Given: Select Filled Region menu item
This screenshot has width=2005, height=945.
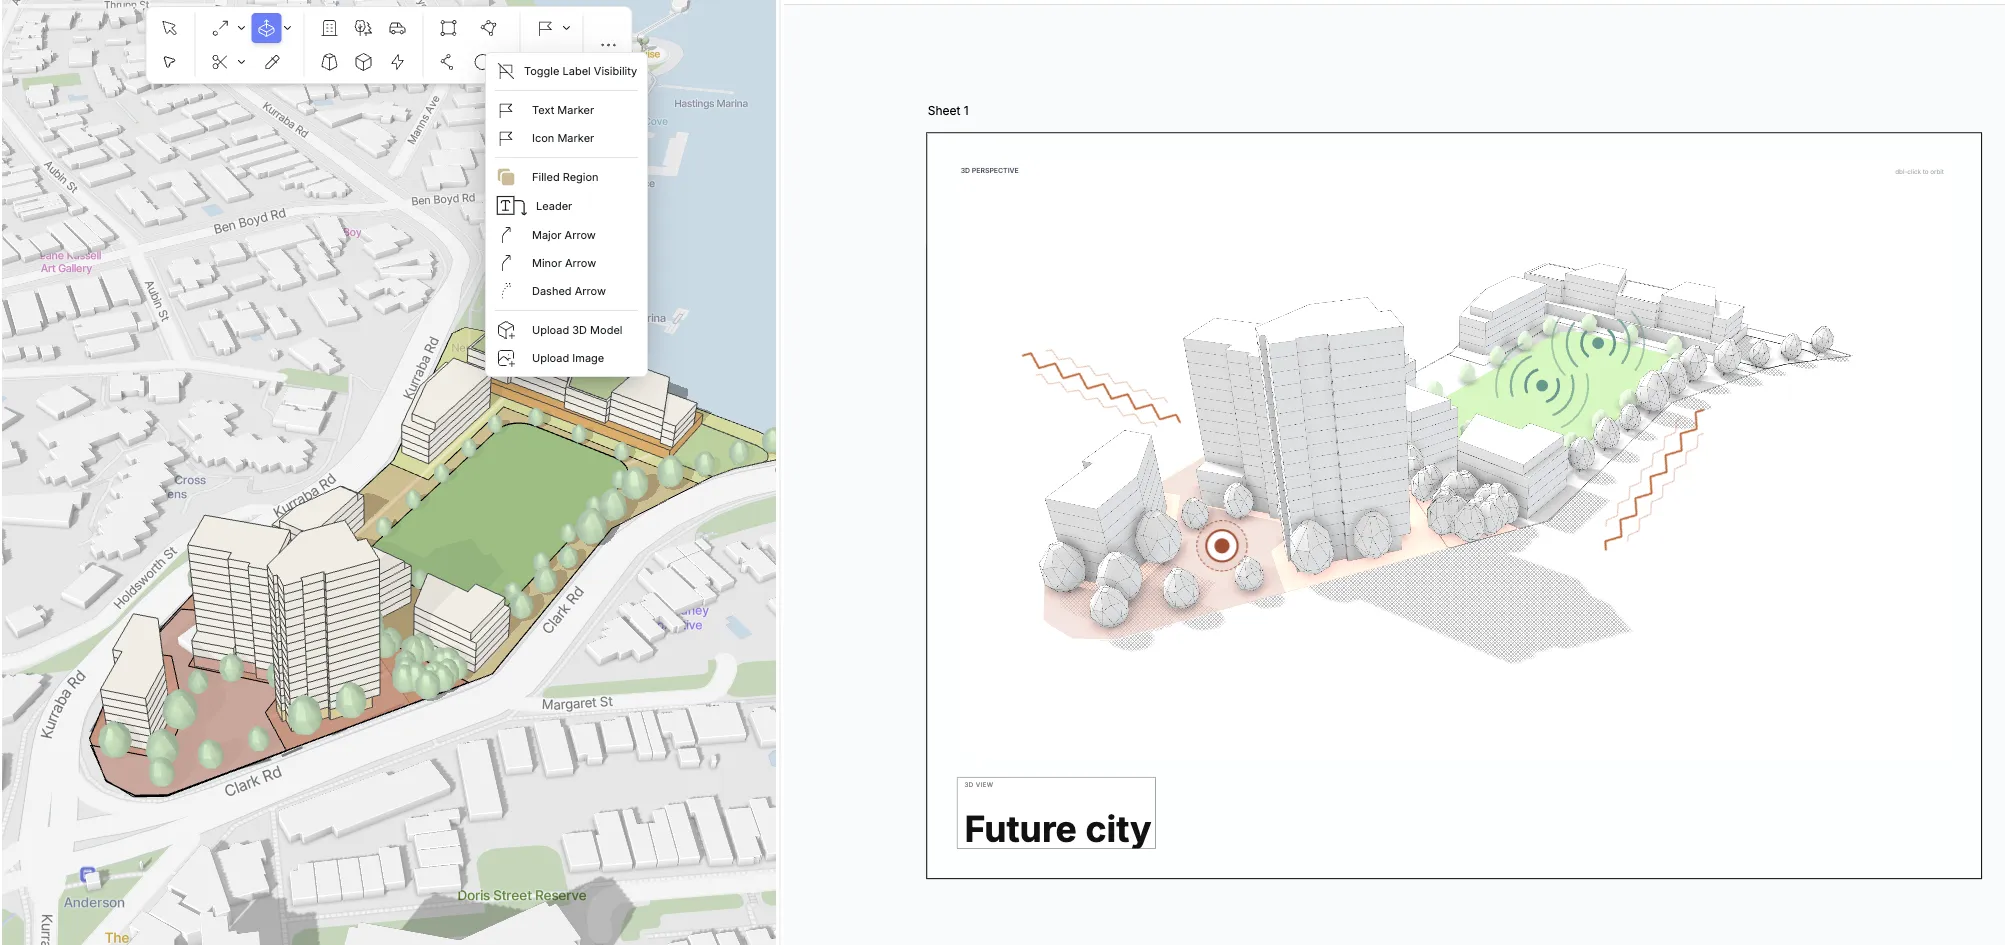Looking at the screenshot, I should pyautogui.click(x=567, y=177).
